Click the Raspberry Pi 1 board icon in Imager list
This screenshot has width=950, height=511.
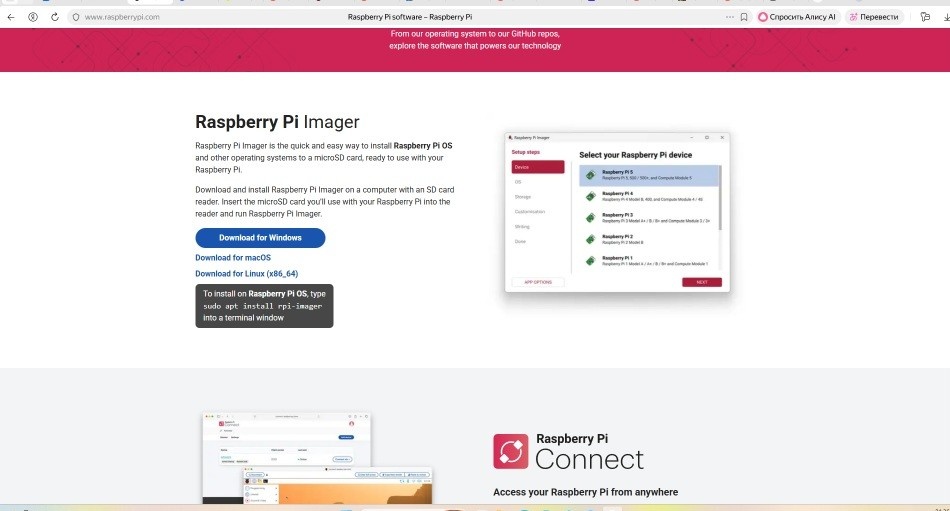click(591, 261)
